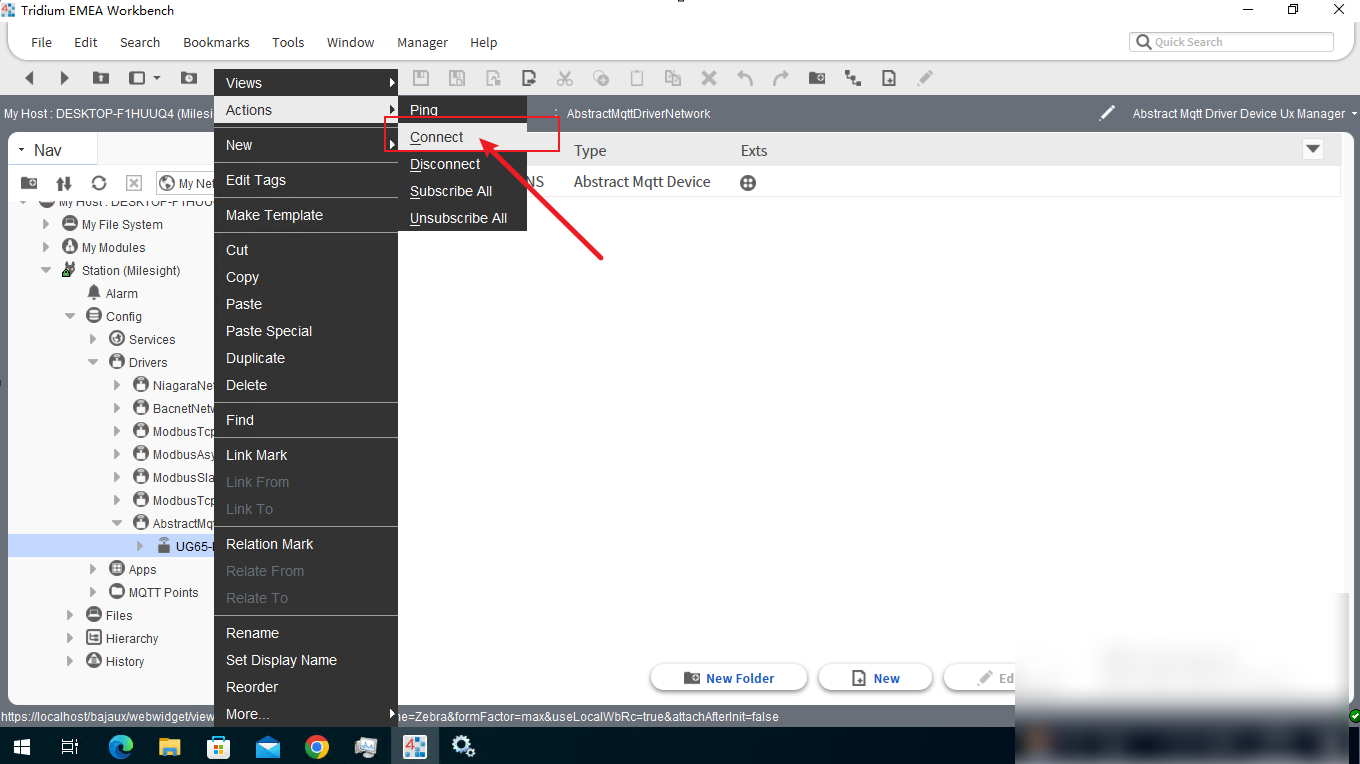Viewport: 1360px width, 764px height.
Task: Click the Delete X toolbar icon
Action: click(x=709, y=78)
